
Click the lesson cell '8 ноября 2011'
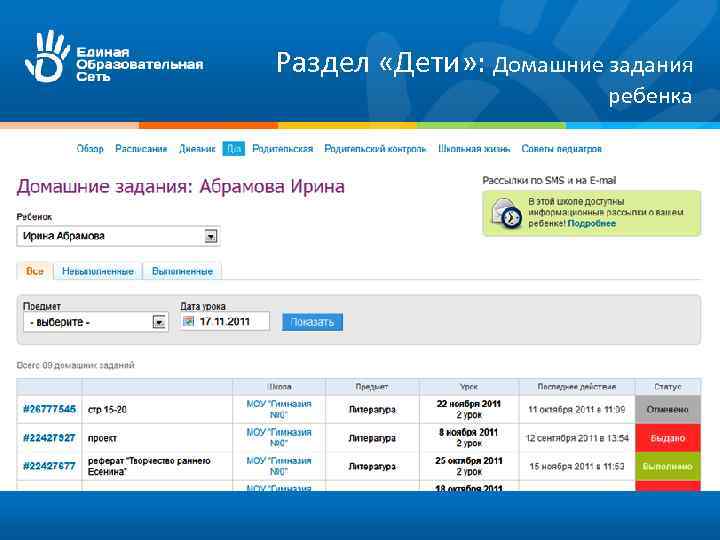[x=469, y=438]
